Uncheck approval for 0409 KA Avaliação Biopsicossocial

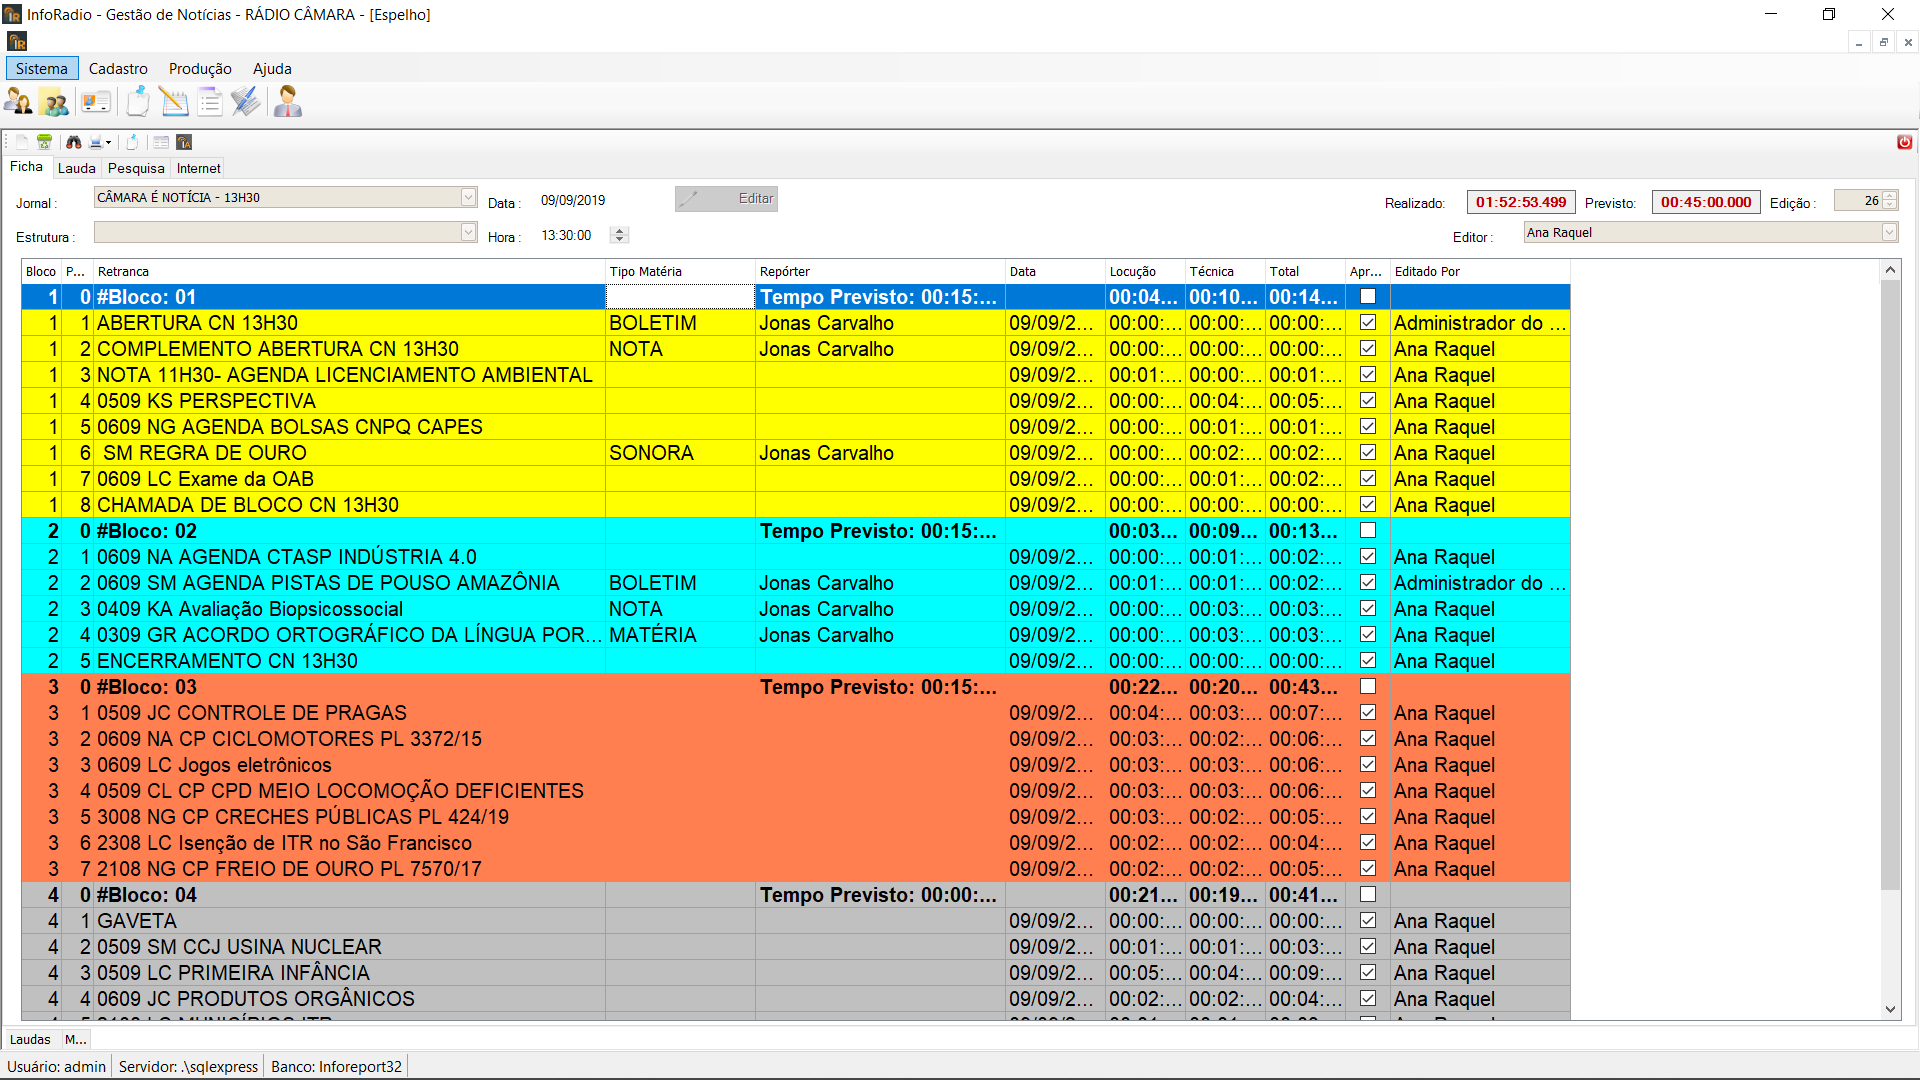coord(1368,608)
